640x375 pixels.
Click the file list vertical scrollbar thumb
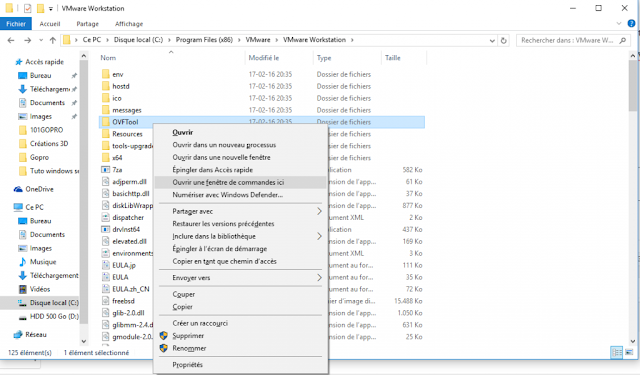tap(633, 86)
